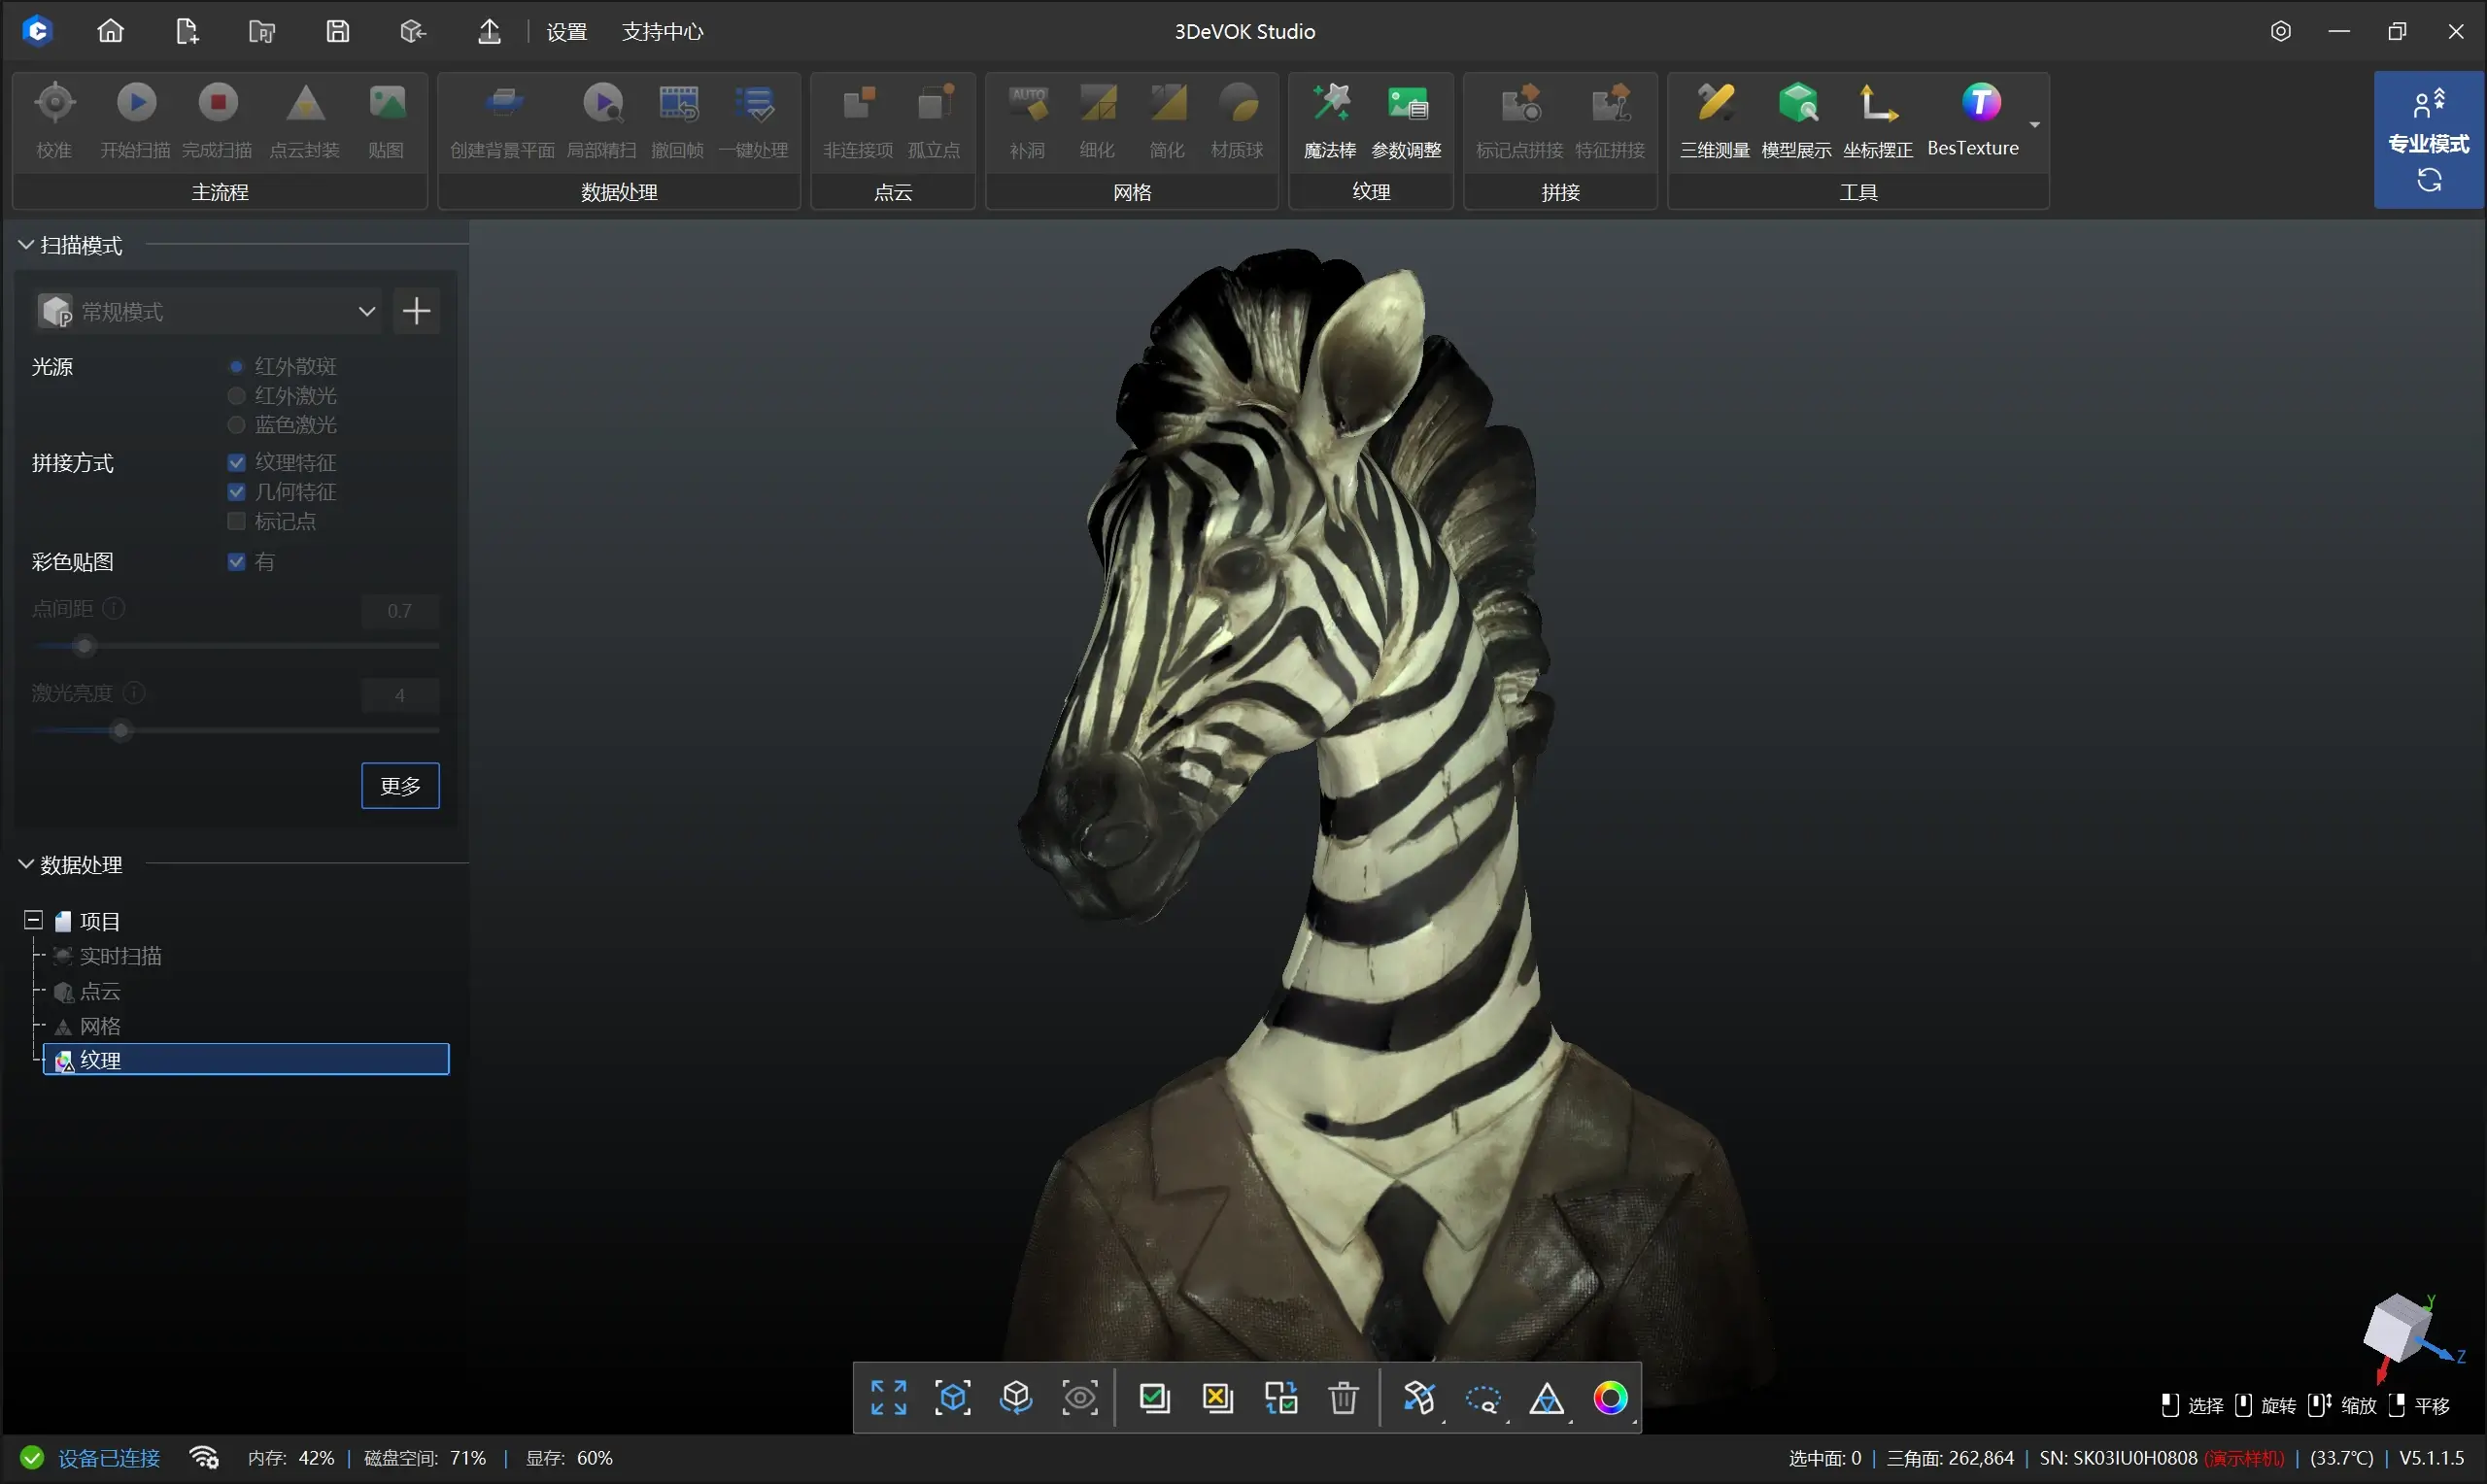The image size is (2487, 1484).
Task: Click the 更多 button
Action: (400, 786)
